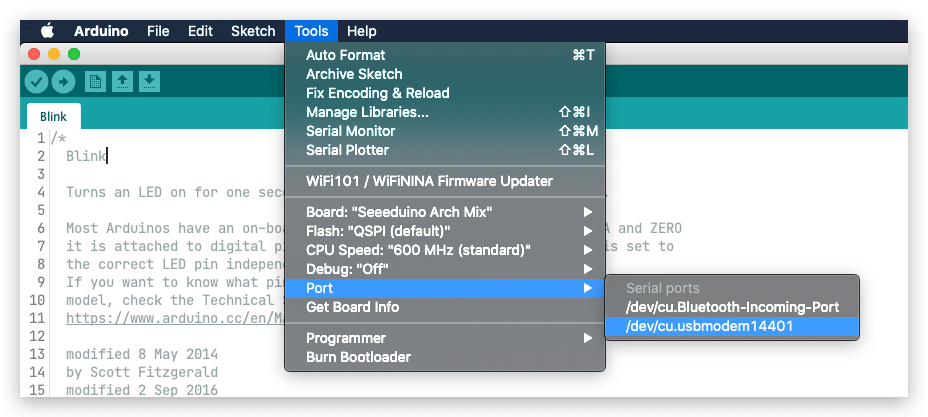Click the green zoom window button

click(74, 54)
